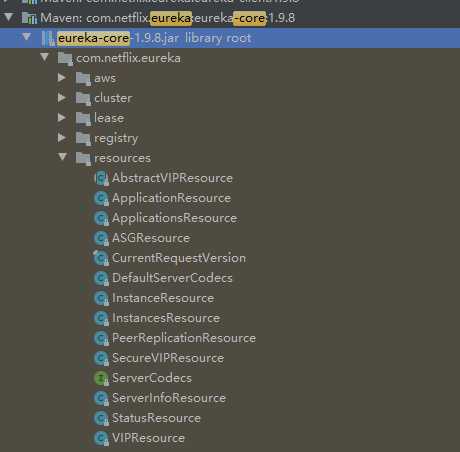The height and width of the screenshot is (452, 460).
Task: Click the resources folder icon
Action: (x=83, y=159)
